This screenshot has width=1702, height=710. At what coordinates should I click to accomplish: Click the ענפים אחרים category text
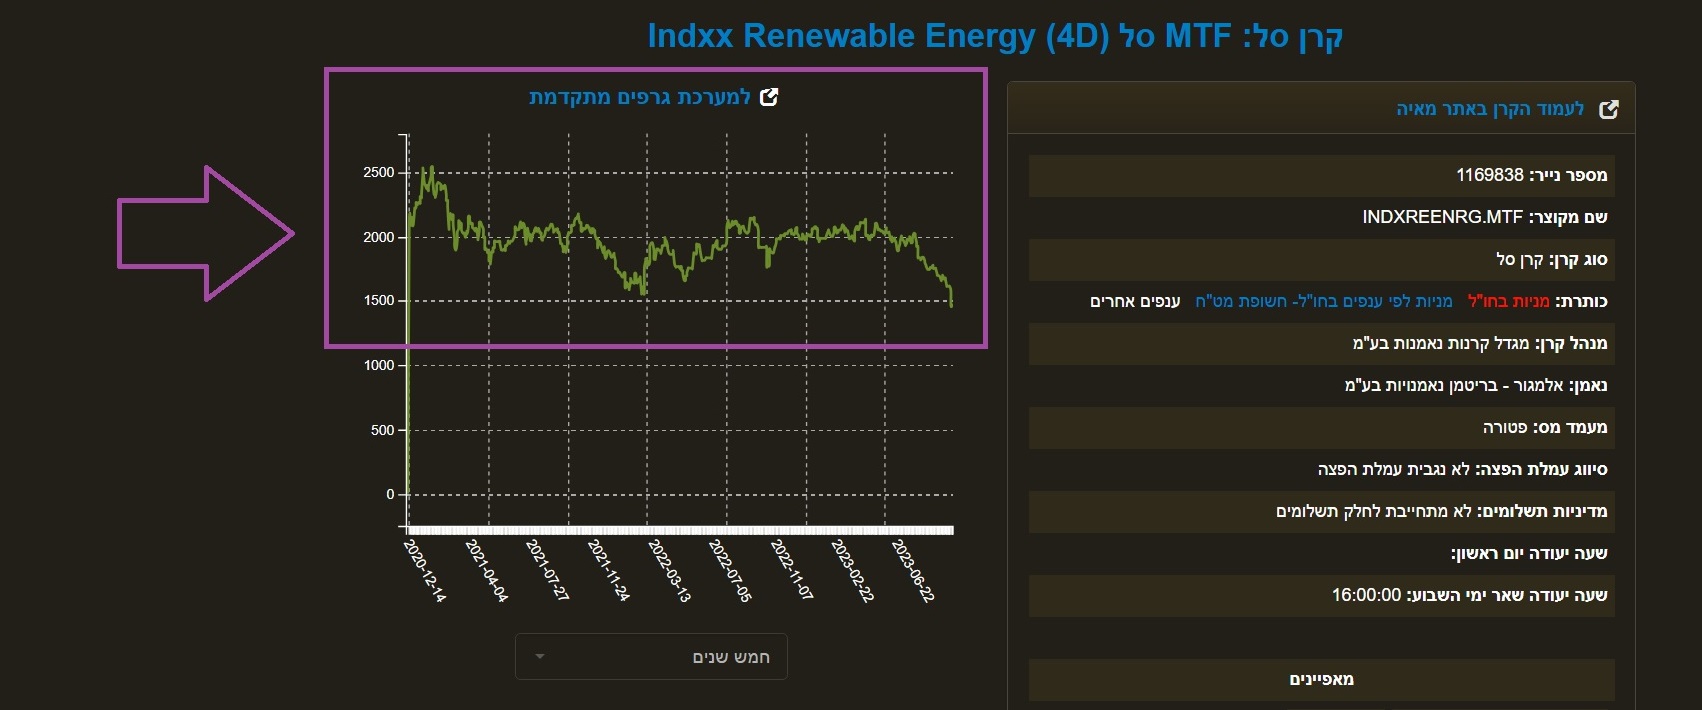pos(1135,301)
